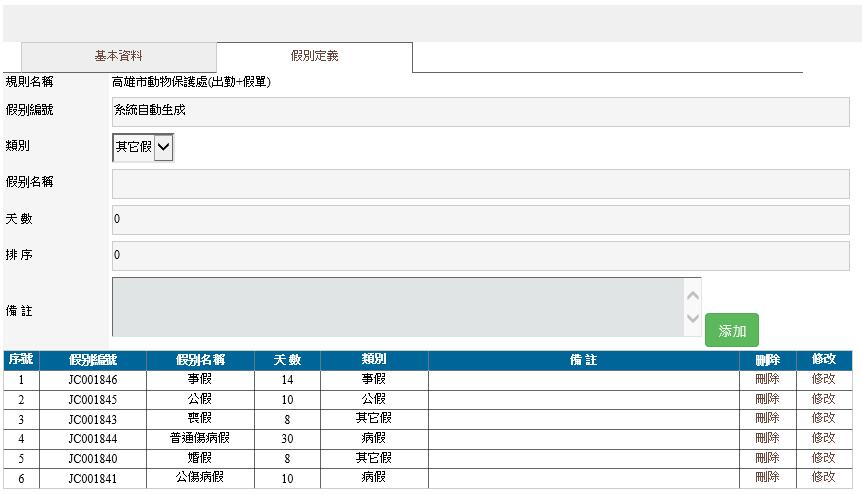The image size is (862, 495).
Task: Delete the 公傷病假 row JC001841
Action: 767,477
